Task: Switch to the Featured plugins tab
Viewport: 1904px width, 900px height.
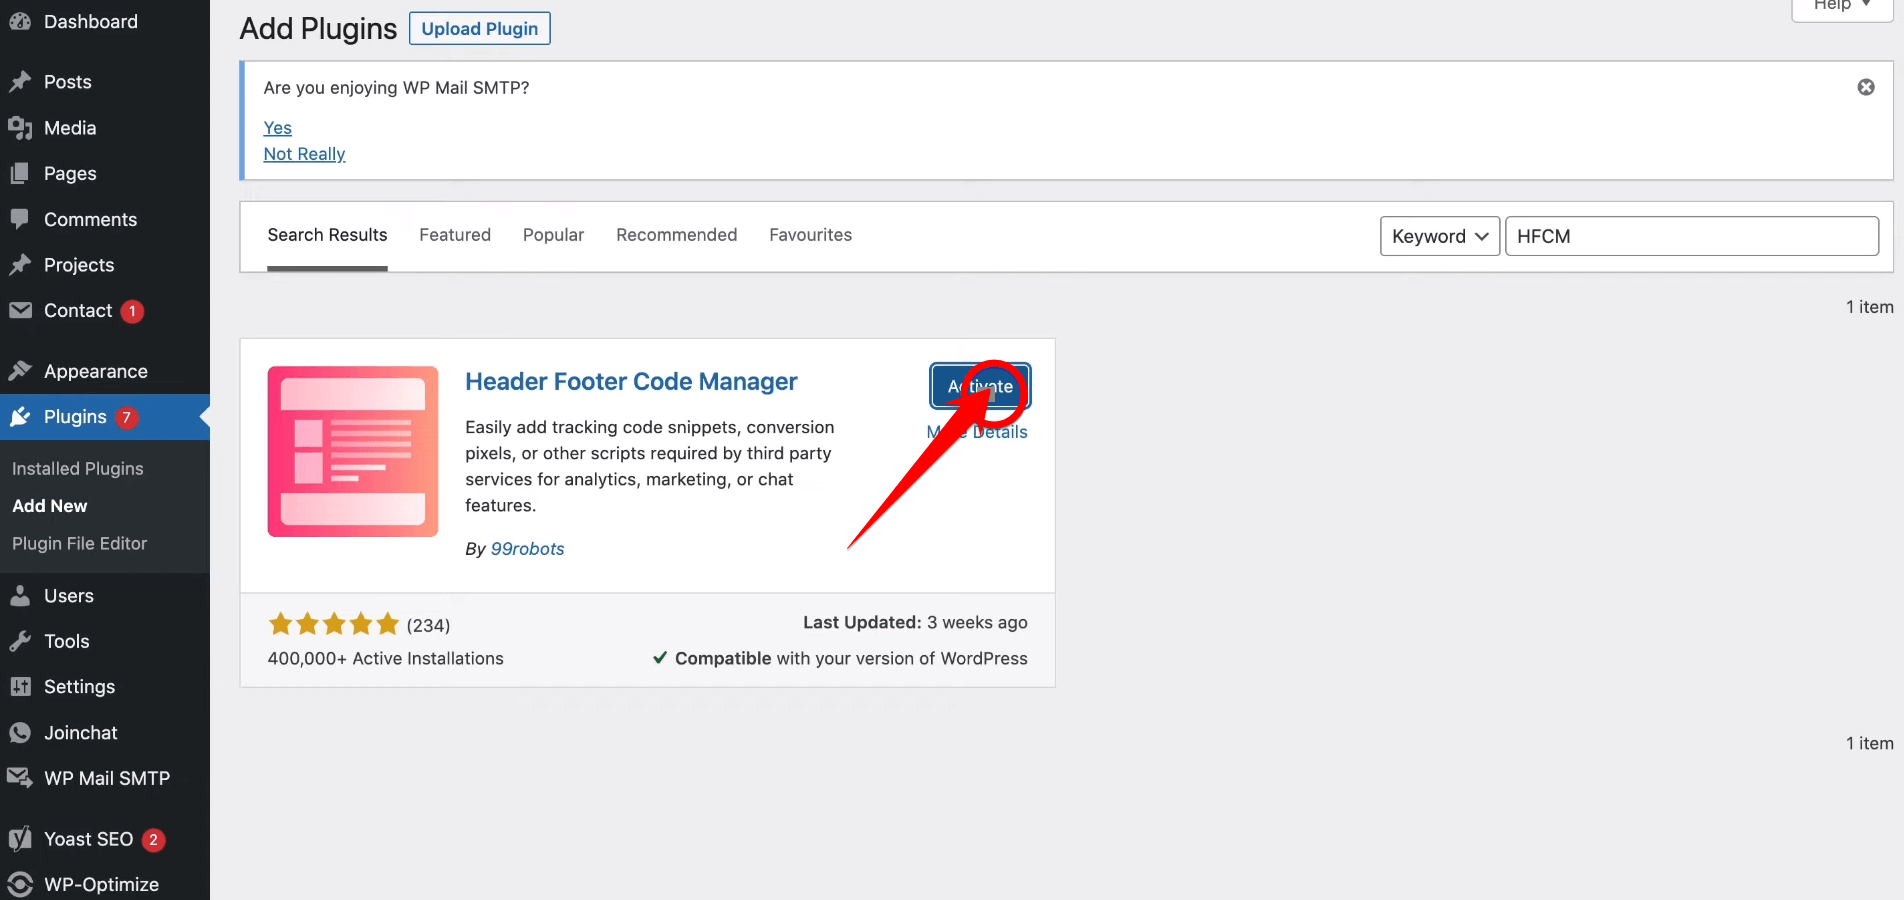Action: (455, 235)
